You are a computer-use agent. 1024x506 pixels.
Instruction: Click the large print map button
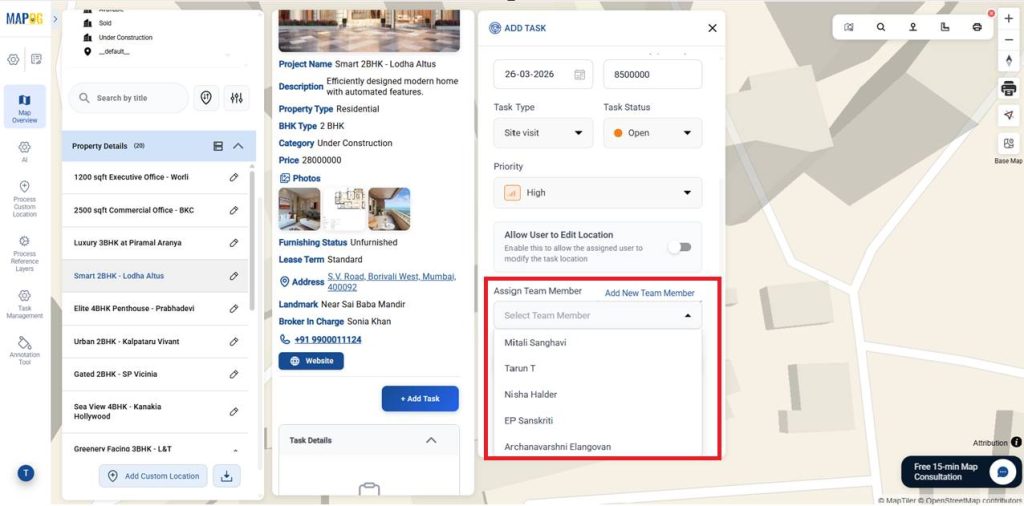pos(1009,88)
